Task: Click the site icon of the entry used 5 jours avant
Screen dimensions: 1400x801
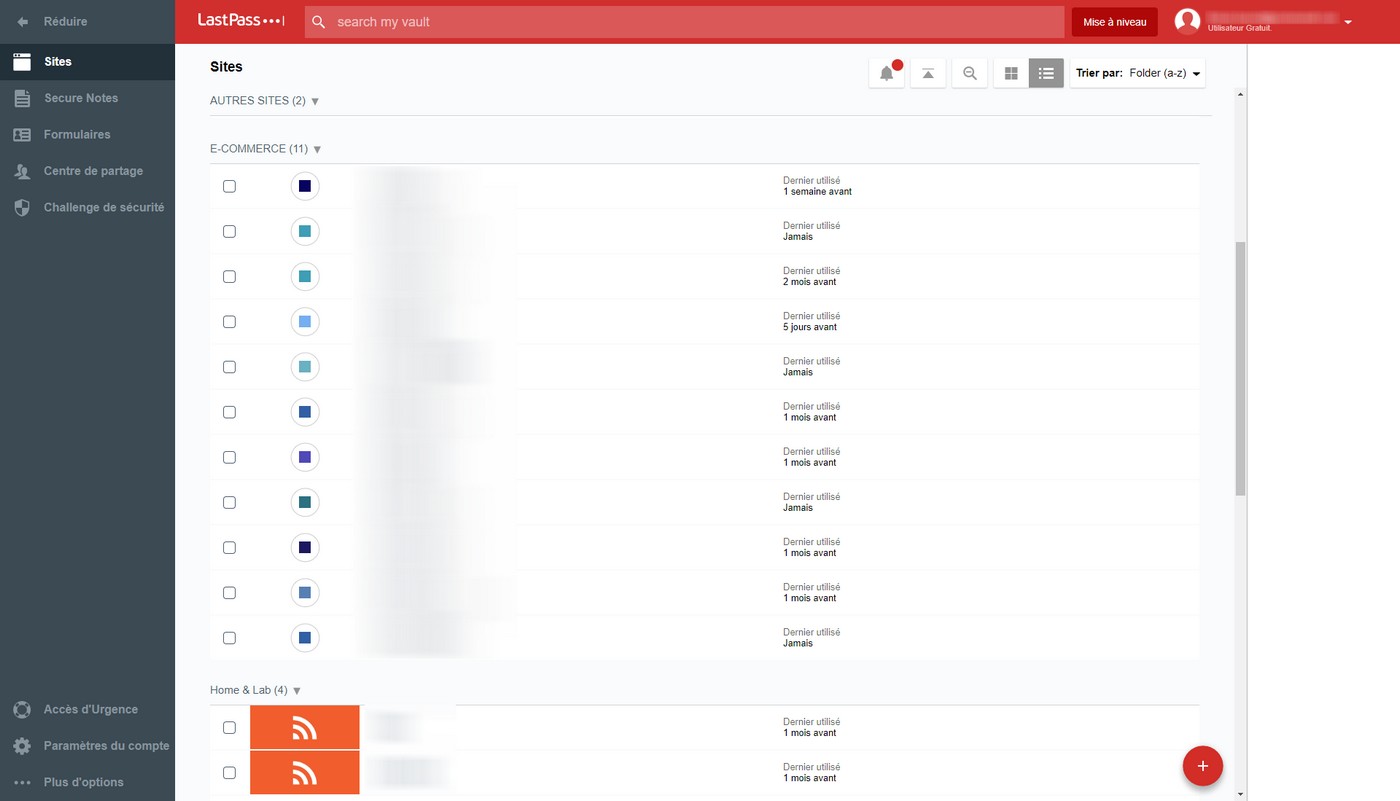Action: pos(305,322)
